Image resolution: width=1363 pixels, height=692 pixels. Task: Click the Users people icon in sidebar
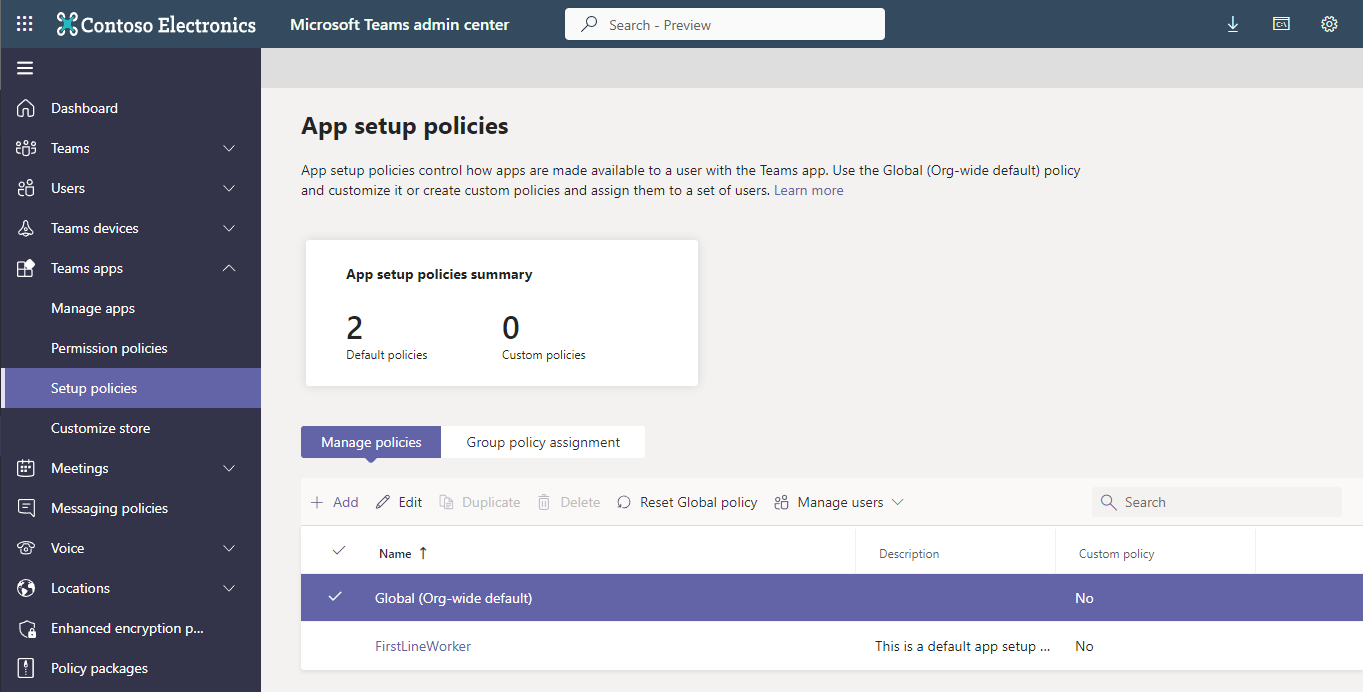click(26, 188)
